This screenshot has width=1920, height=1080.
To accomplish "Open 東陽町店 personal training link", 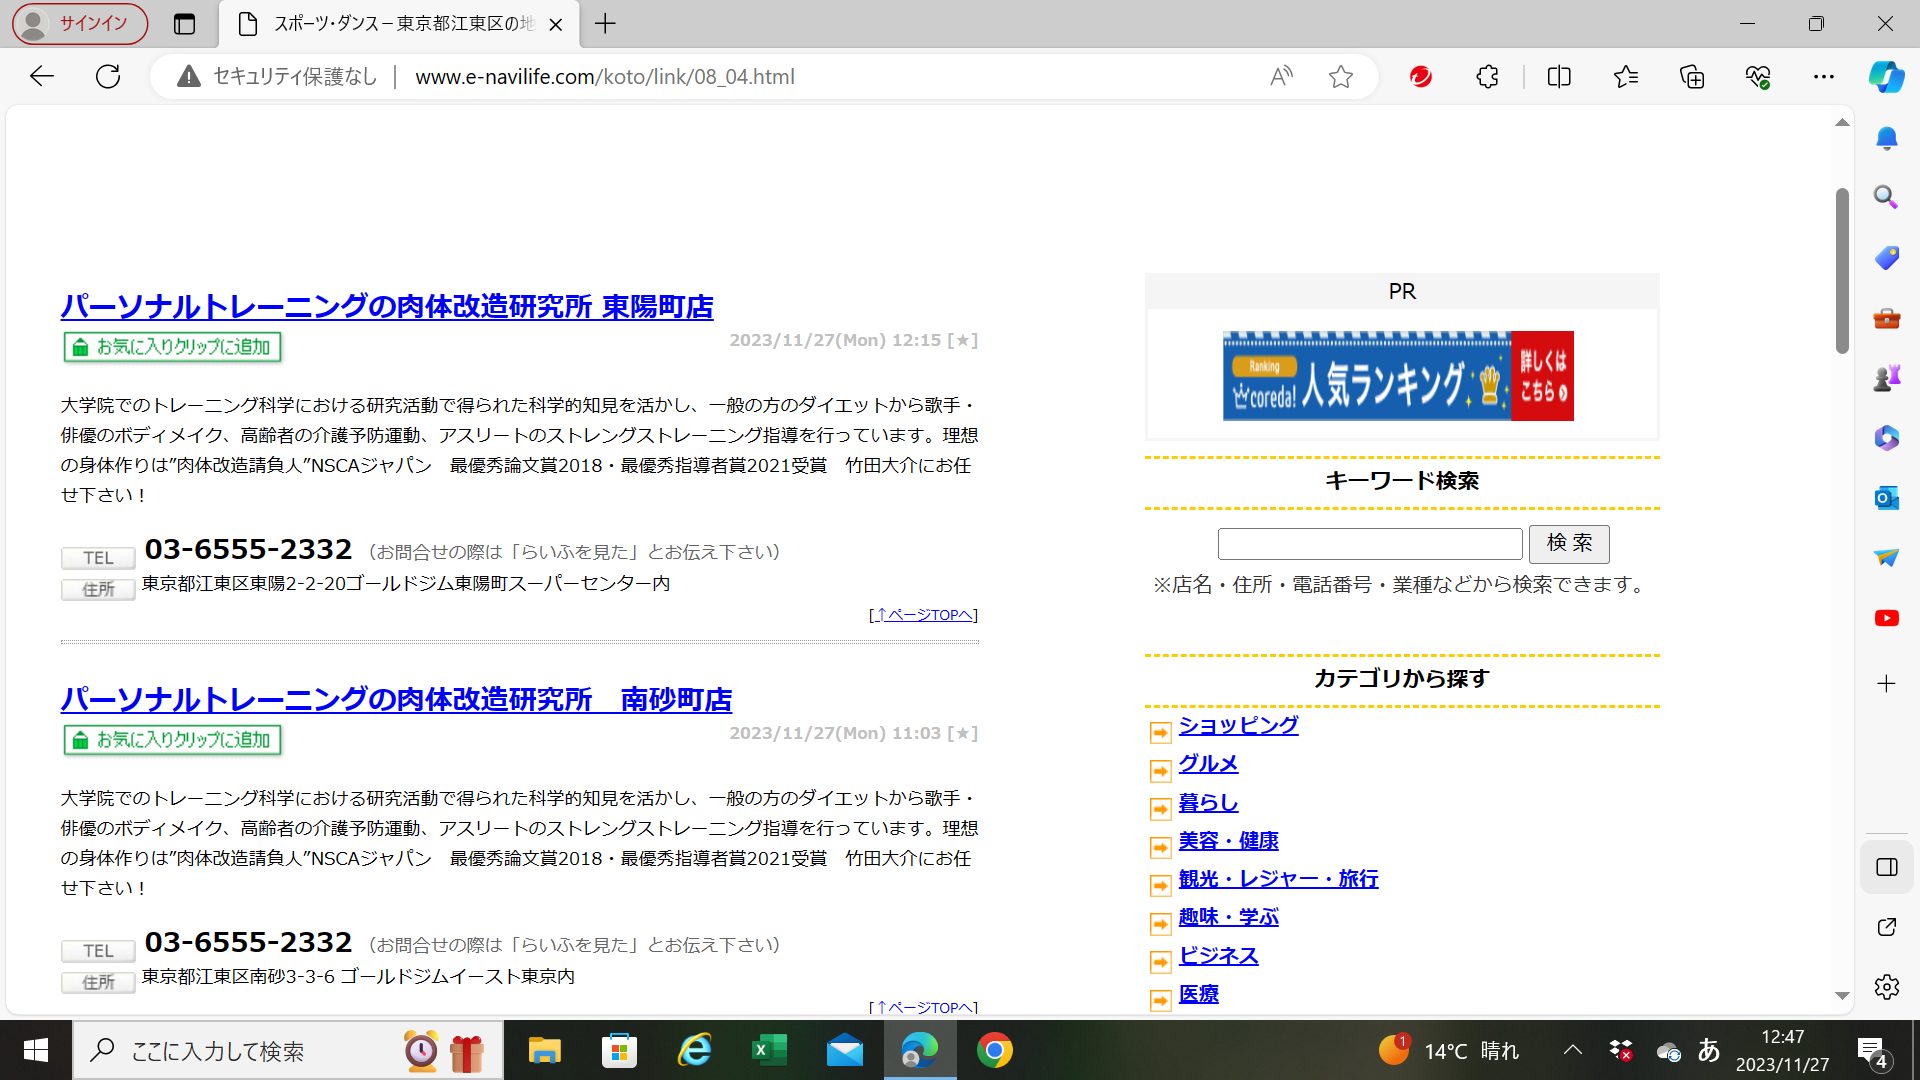I will click(386, 306).
